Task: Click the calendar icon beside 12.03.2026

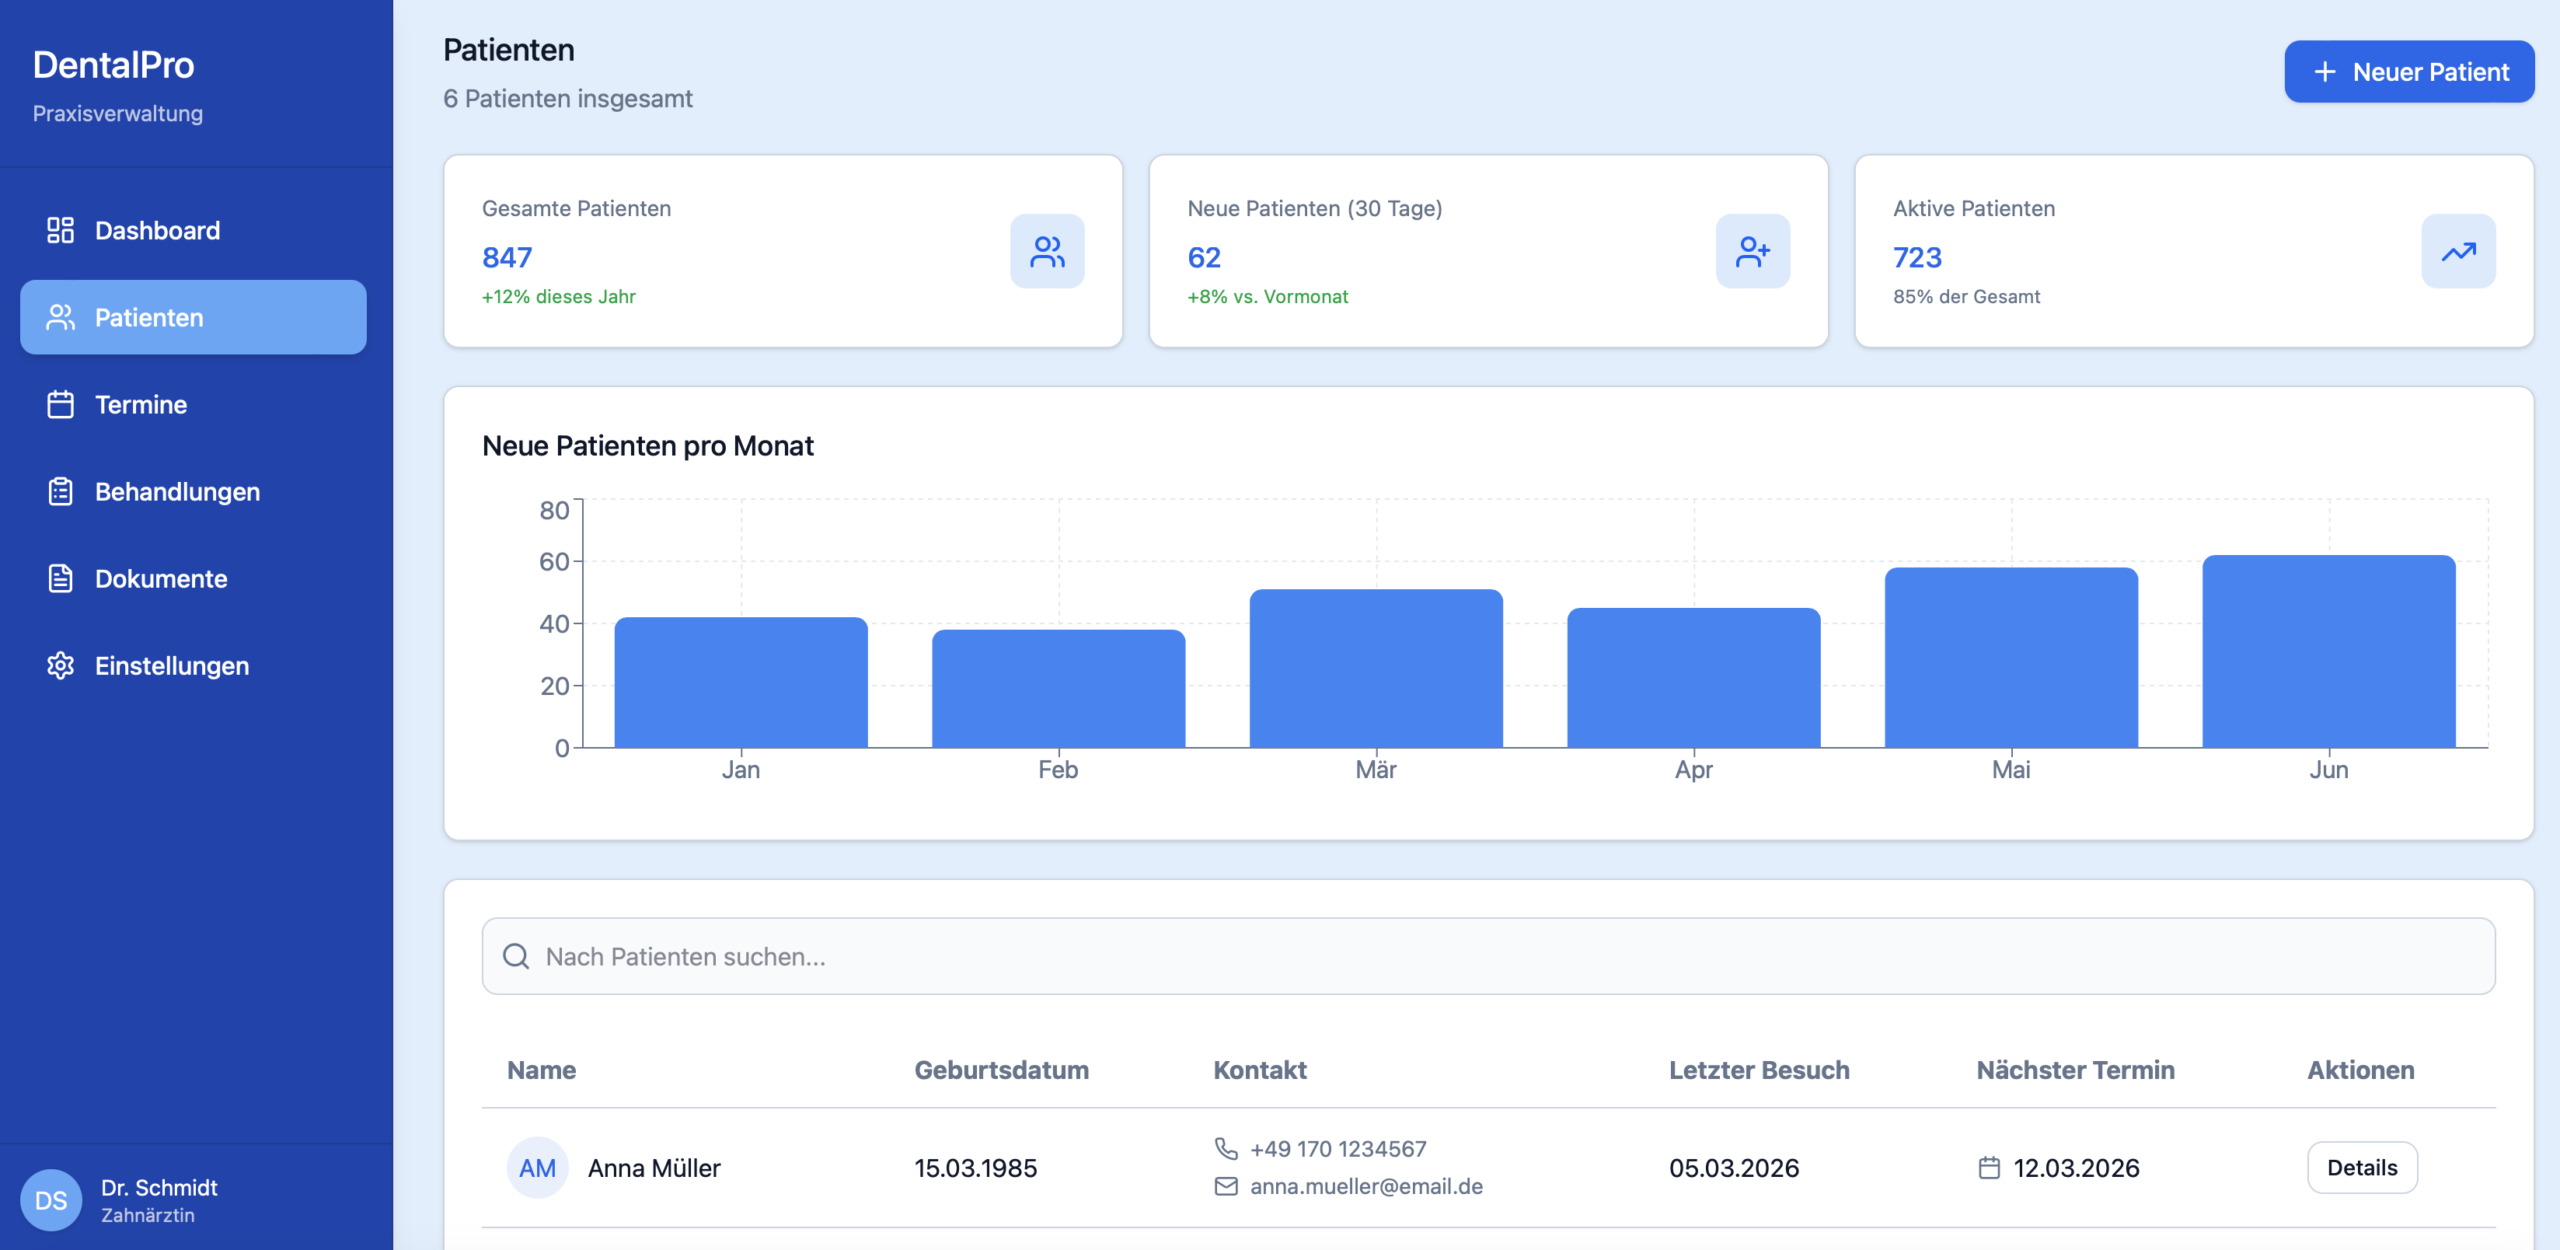Action: pos(1989,1168)
